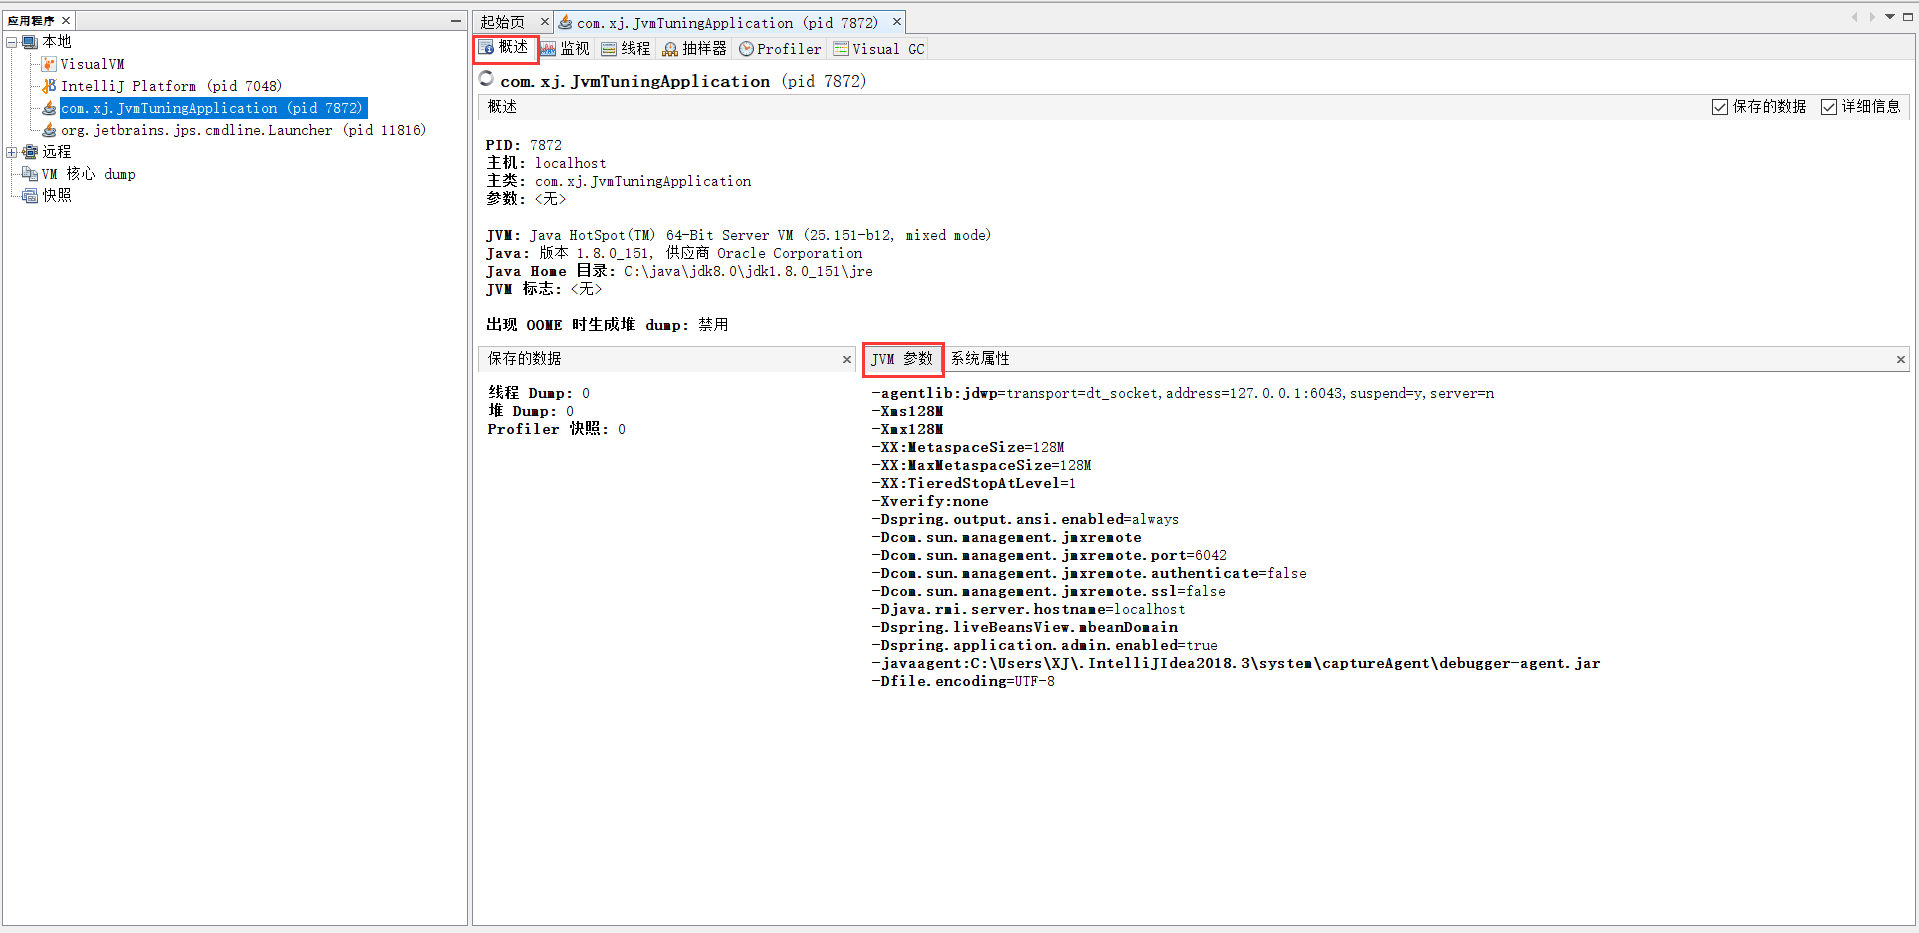
Task: Toggle the 详细信息 checkbox
Action: 1829,107
